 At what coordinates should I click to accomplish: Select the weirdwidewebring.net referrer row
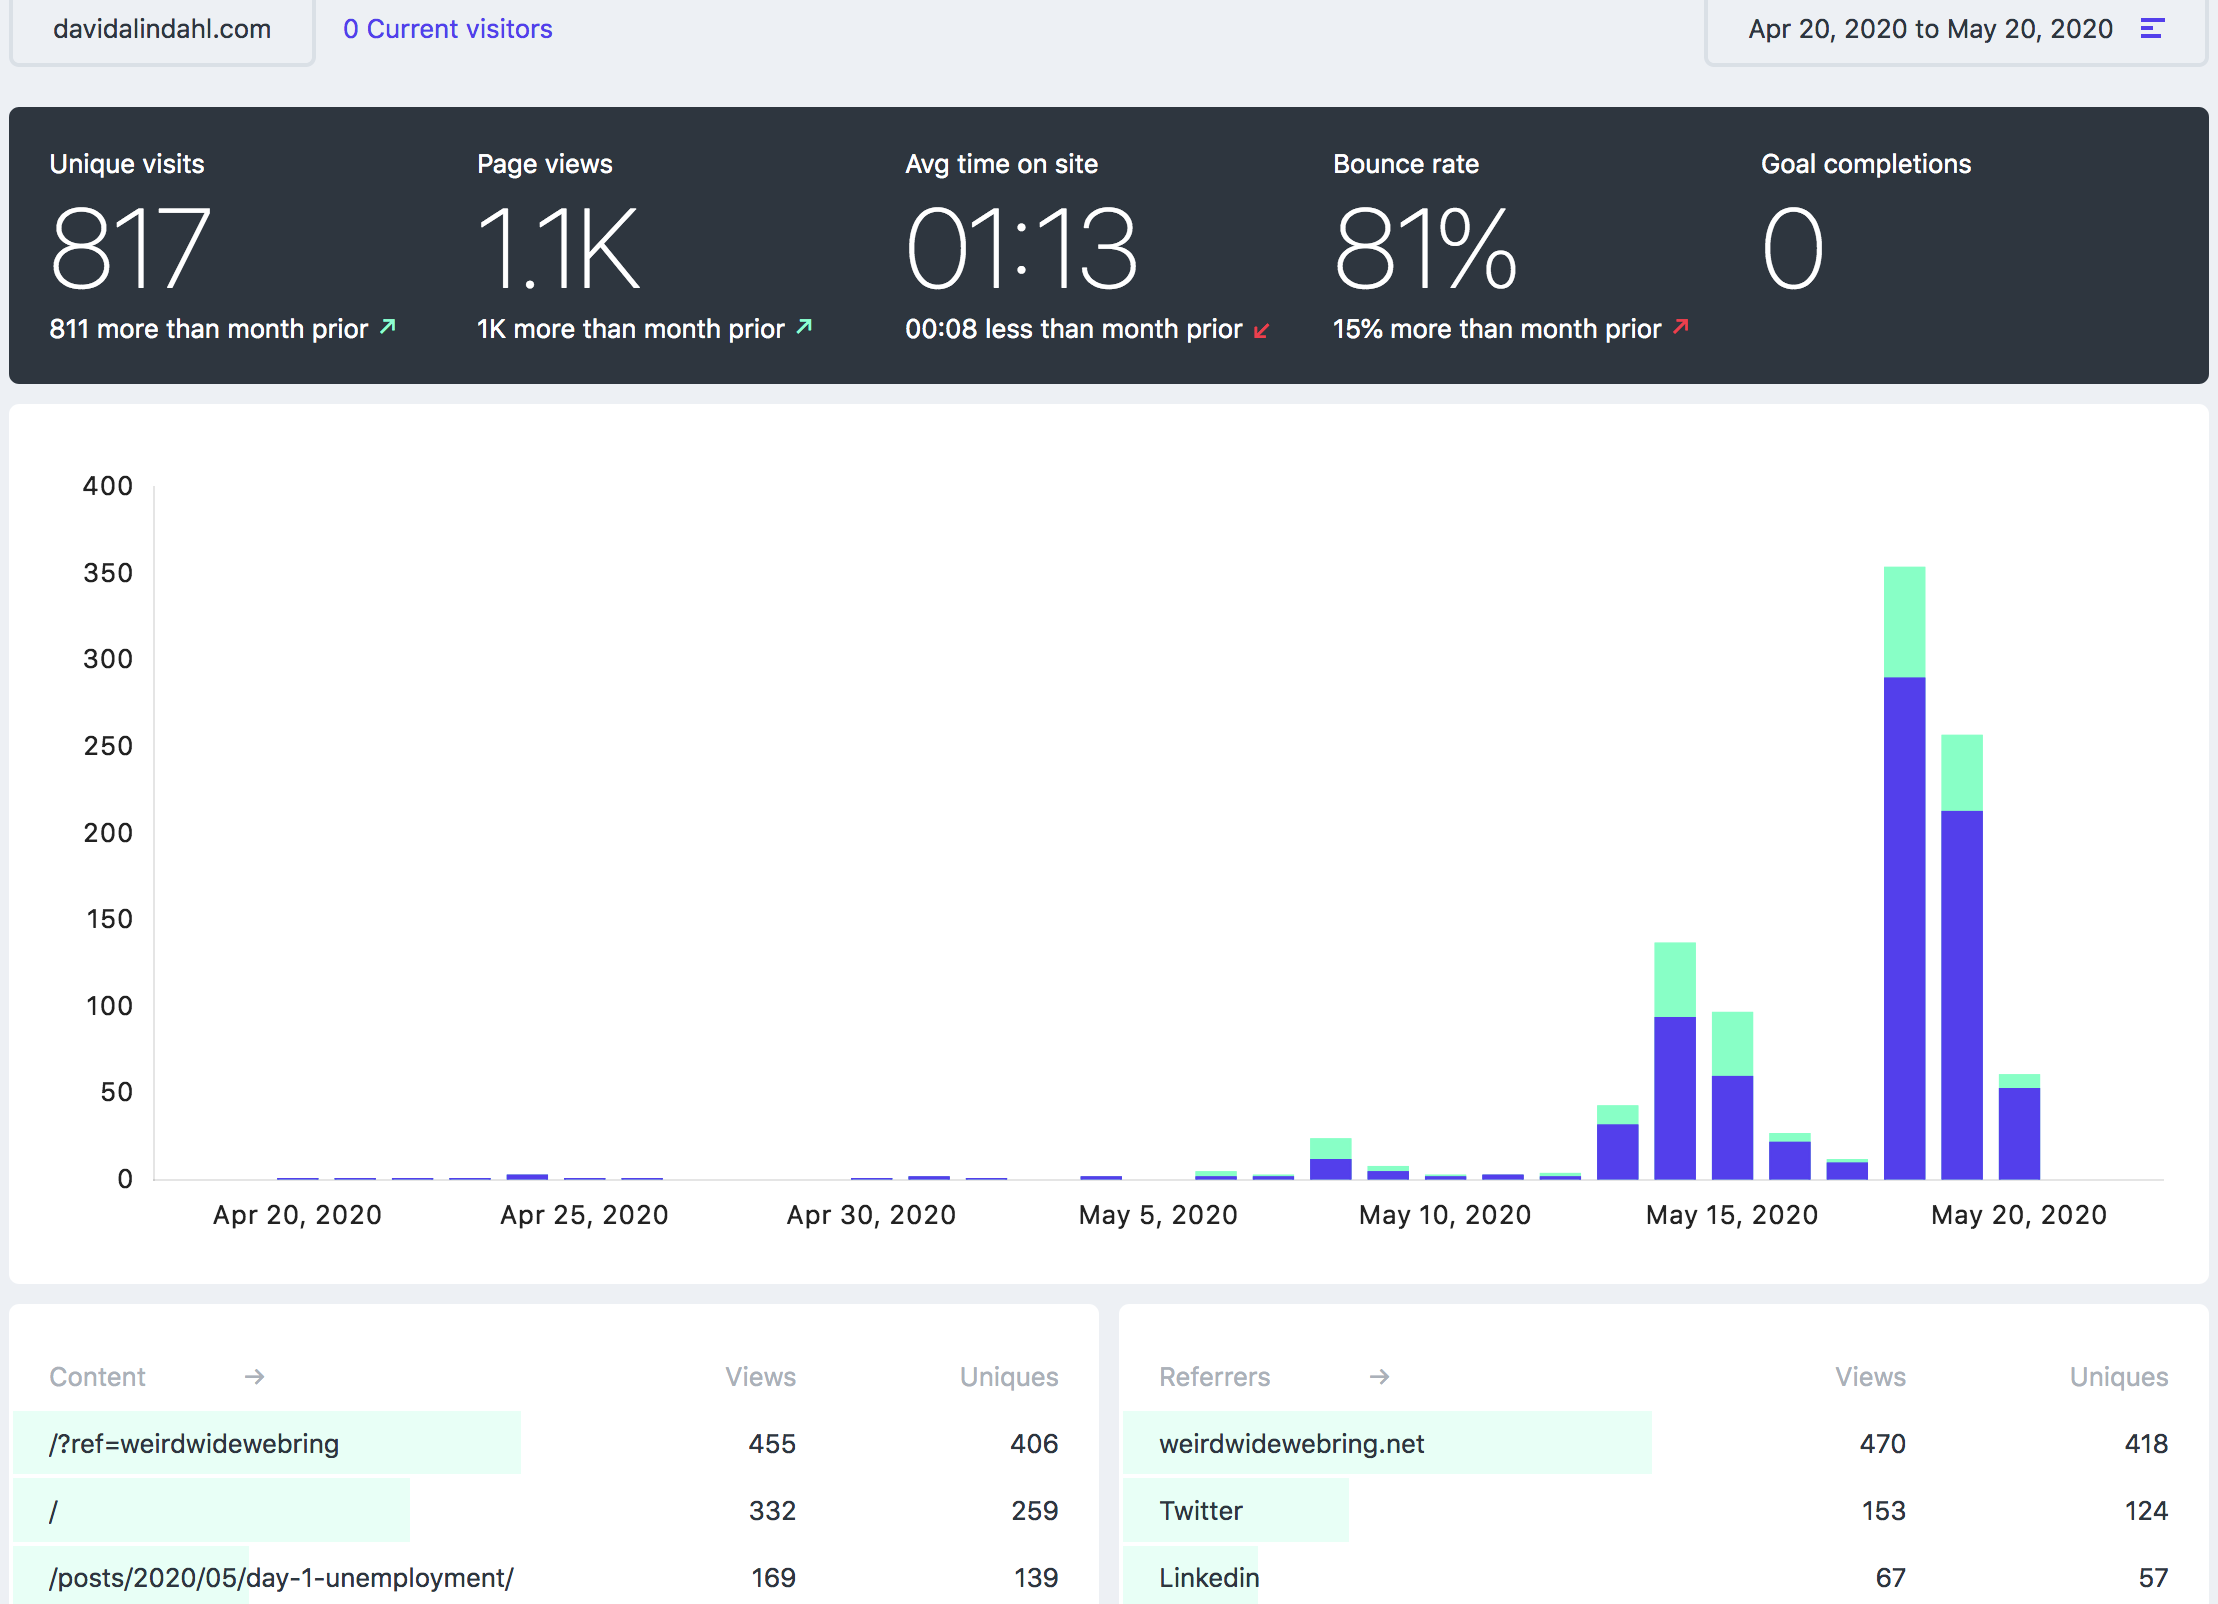[x=1291, y=1443]
